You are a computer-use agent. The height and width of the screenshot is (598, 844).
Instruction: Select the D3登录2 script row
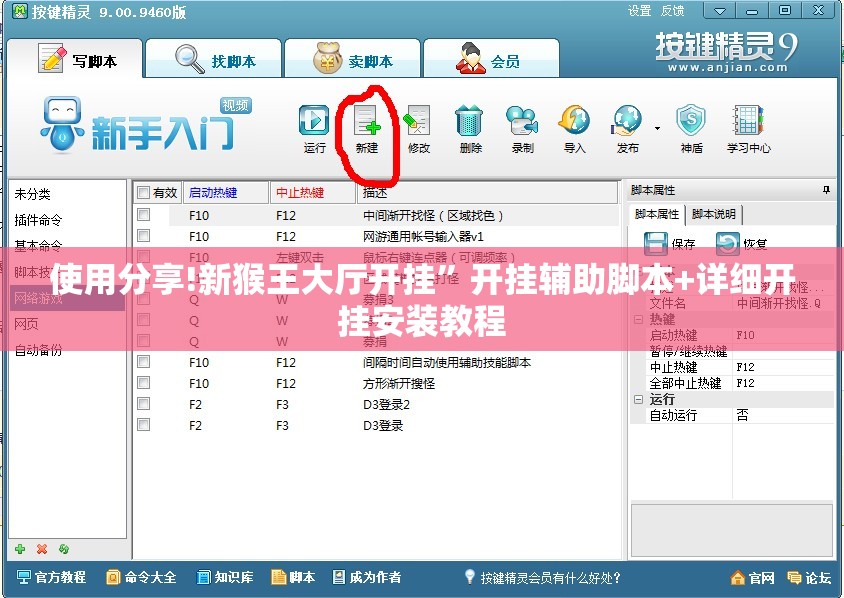pos(377,404)
